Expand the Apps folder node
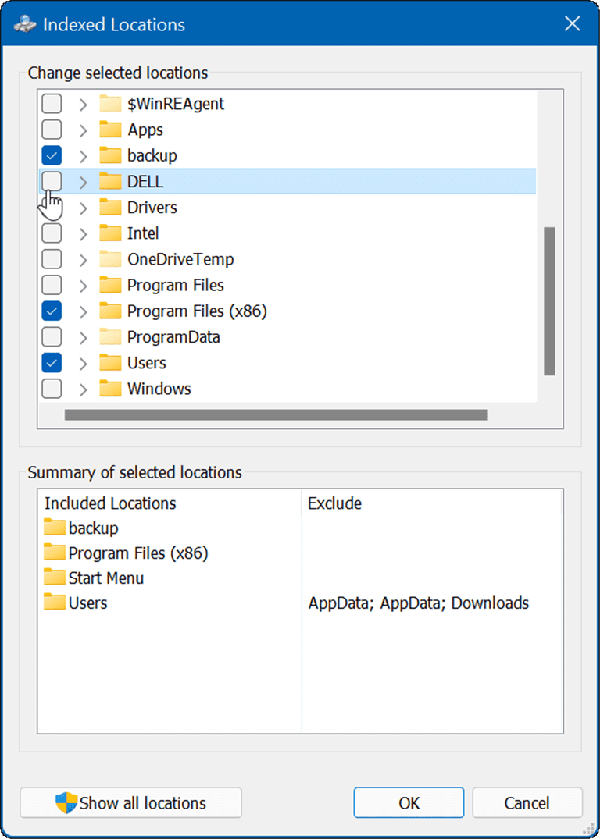This screenshot has width=600, height=839. click(x=83, y=129)
